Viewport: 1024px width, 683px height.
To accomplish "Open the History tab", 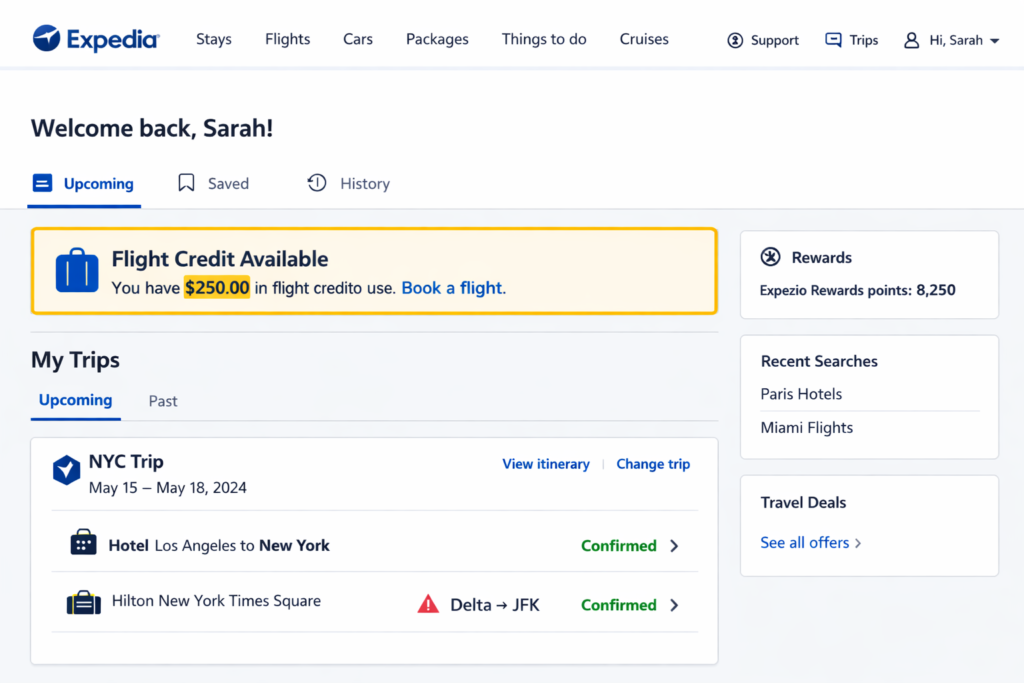I will coord(348,184).
